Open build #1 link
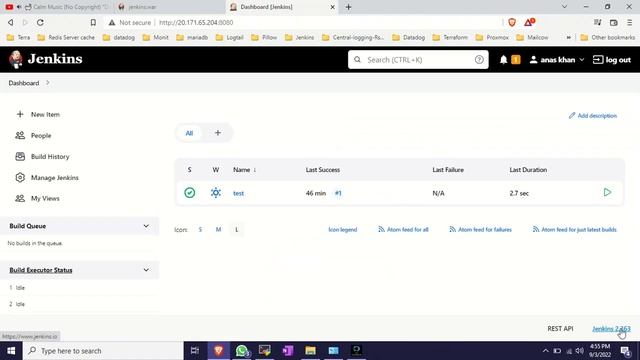This screenshot has width=640, height=360. pyautogui.click(x=338, y=193)
